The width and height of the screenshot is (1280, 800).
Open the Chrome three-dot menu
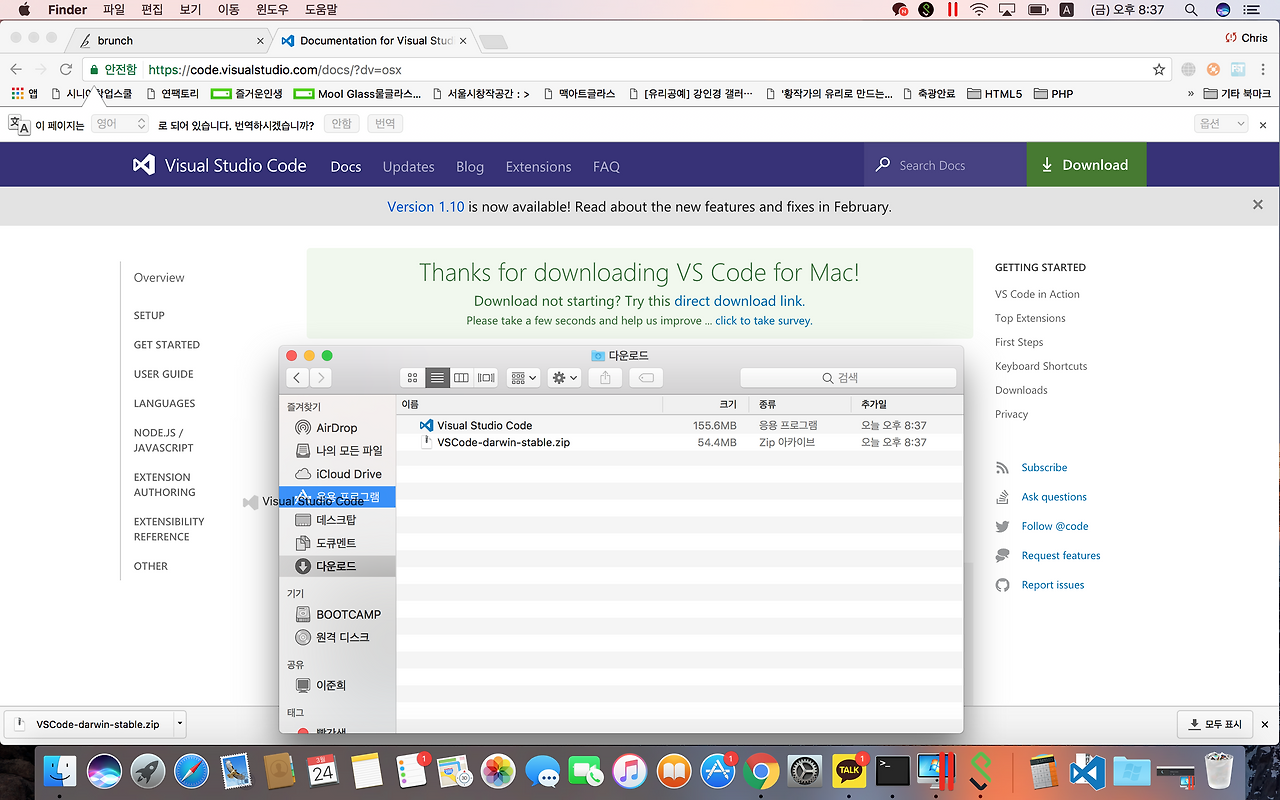(x=1264, y=69)
